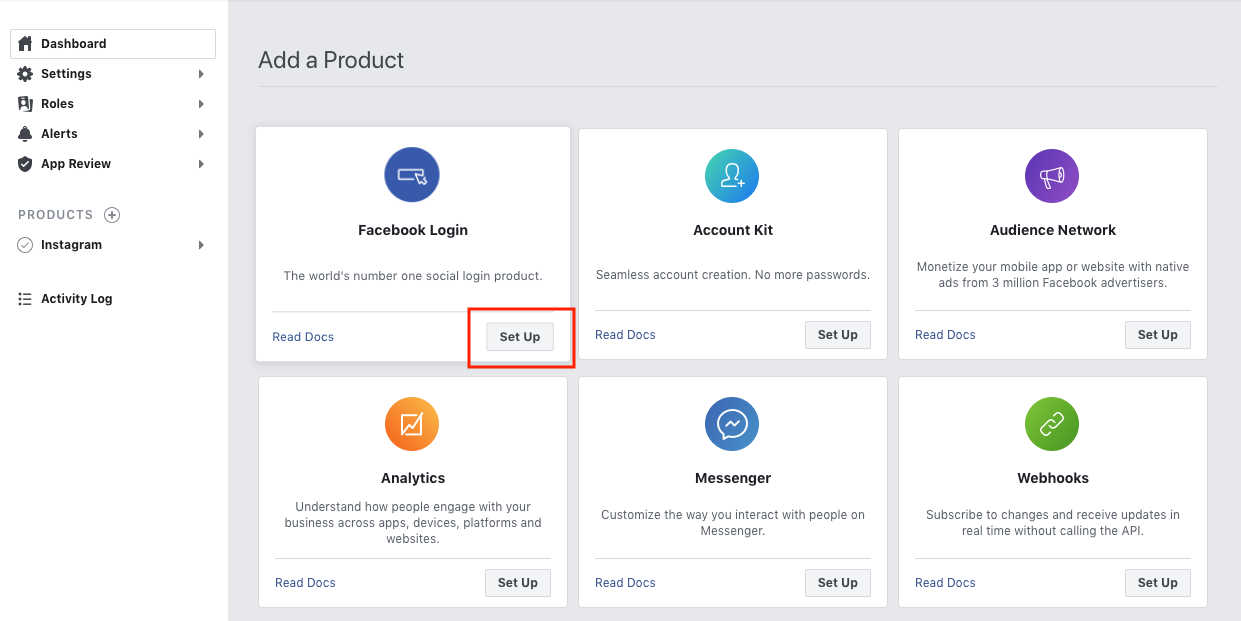Click the "Account Kit" card title
The width and height of the screenshot is (1241, 621).
click(x=733, y=230)
